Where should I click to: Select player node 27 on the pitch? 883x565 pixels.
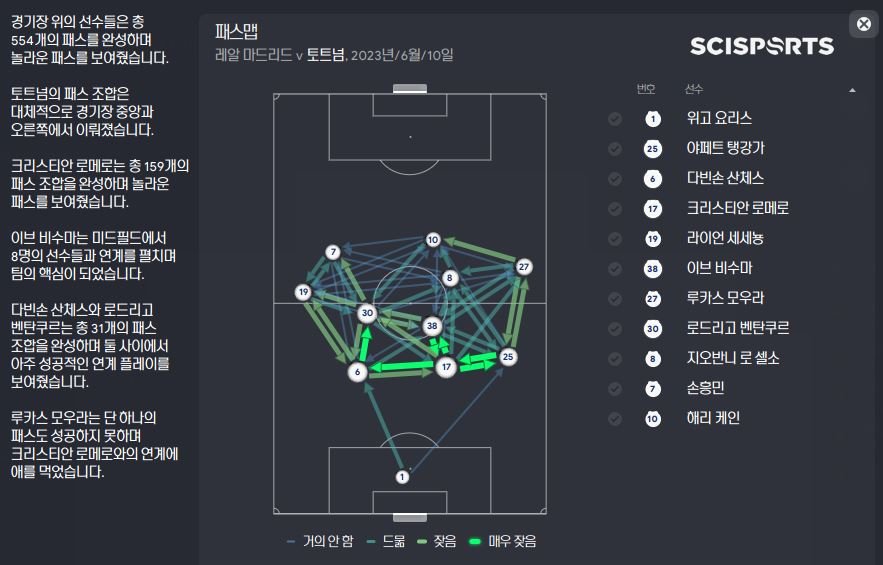pyautogui.click(x=523, y=267)
